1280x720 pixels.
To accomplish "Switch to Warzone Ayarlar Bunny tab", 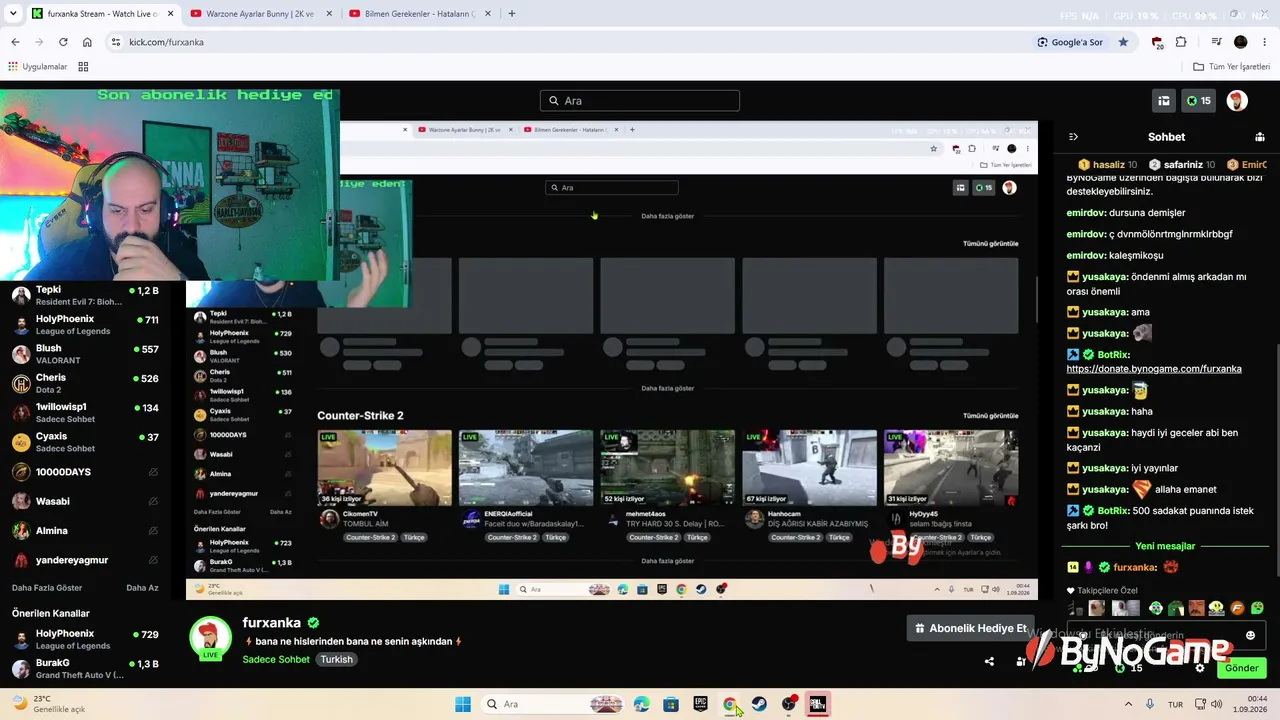I will pos(262,14).
